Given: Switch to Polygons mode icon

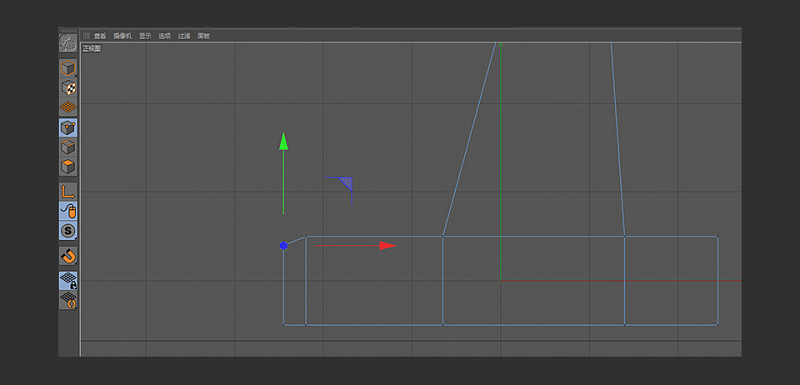Looking at the screenshot, I should (x=68, y=167).
